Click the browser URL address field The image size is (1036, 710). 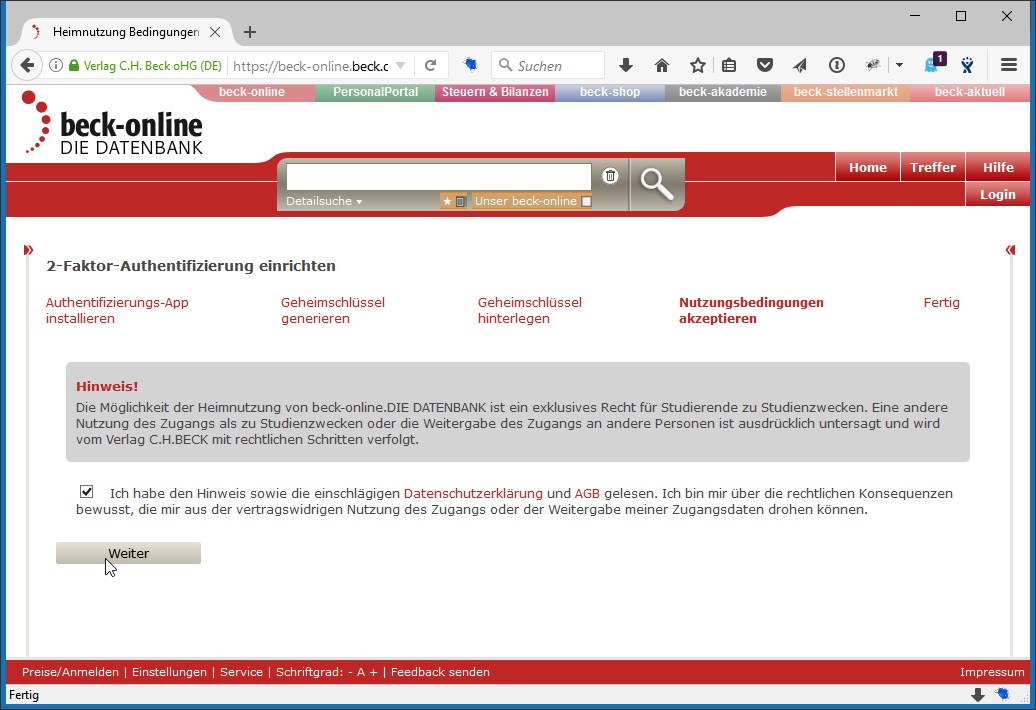click(x=311, y=65)
